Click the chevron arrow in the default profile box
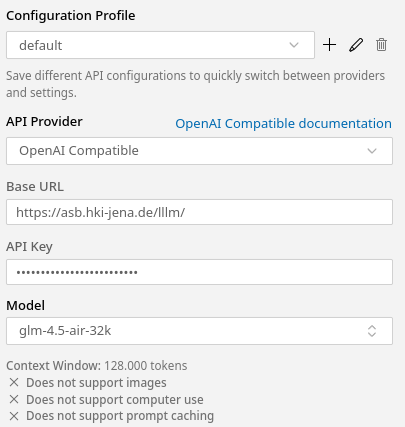The image size is (405, 427). pos(294,45)
